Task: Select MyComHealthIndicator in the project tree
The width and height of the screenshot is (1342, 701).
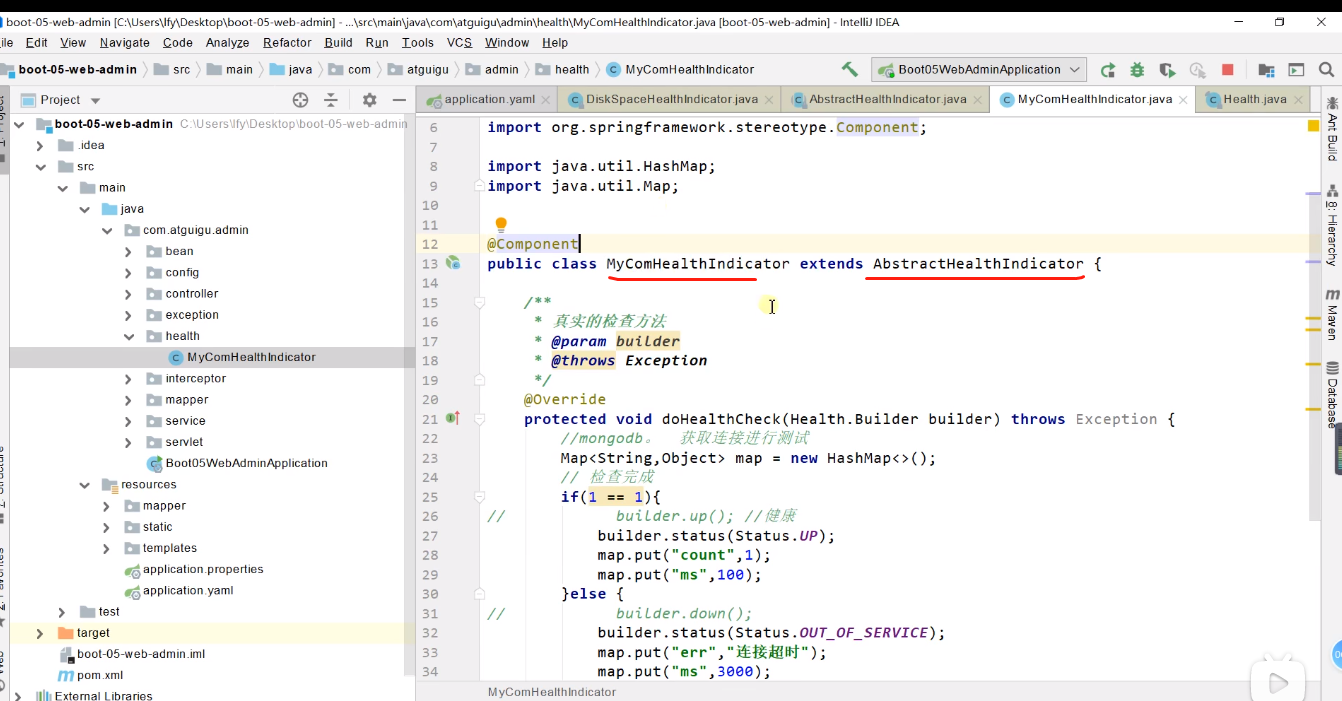Action: pos(251,357)
